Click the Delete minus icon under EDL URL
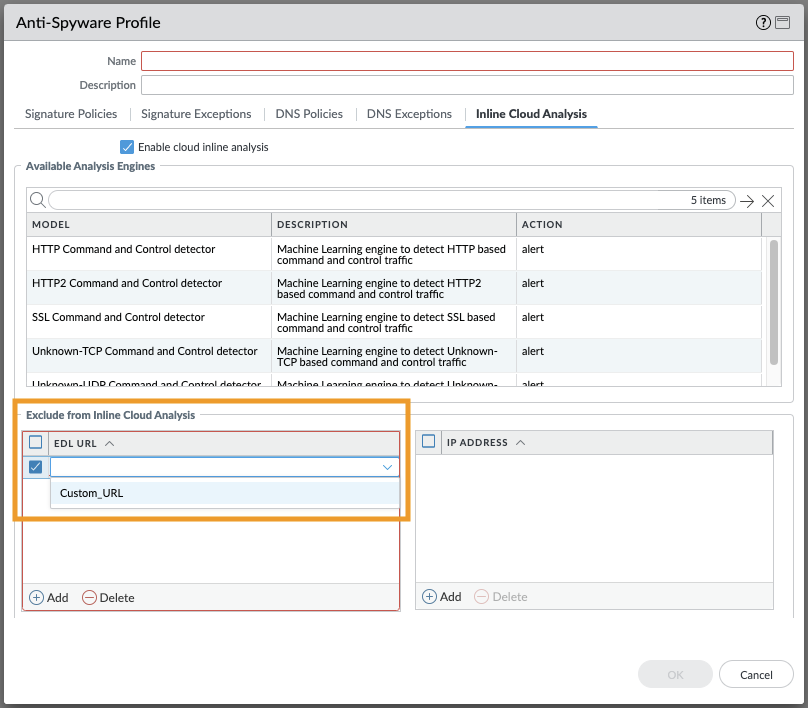This screenshot has height=708, width=808. click(90, 597)
